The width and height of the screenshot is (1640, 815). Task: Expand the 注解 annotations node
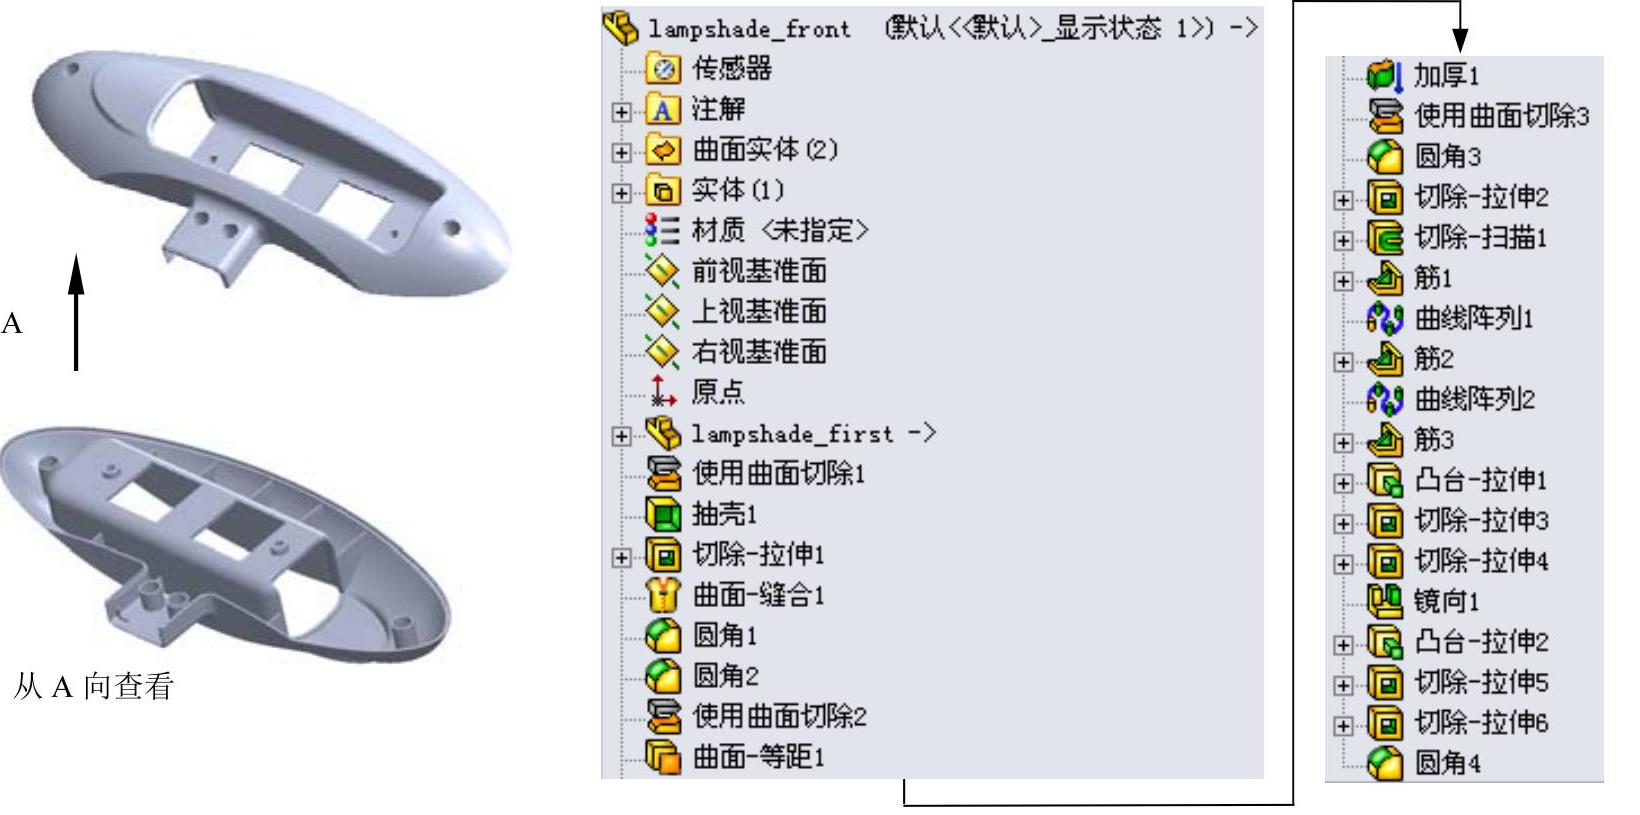pyautogui.click(x=621, y=112)
